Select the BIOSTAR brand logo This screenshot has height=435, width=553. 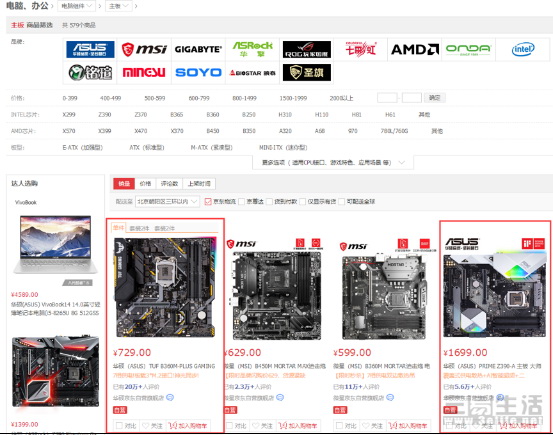click(253, 73)
